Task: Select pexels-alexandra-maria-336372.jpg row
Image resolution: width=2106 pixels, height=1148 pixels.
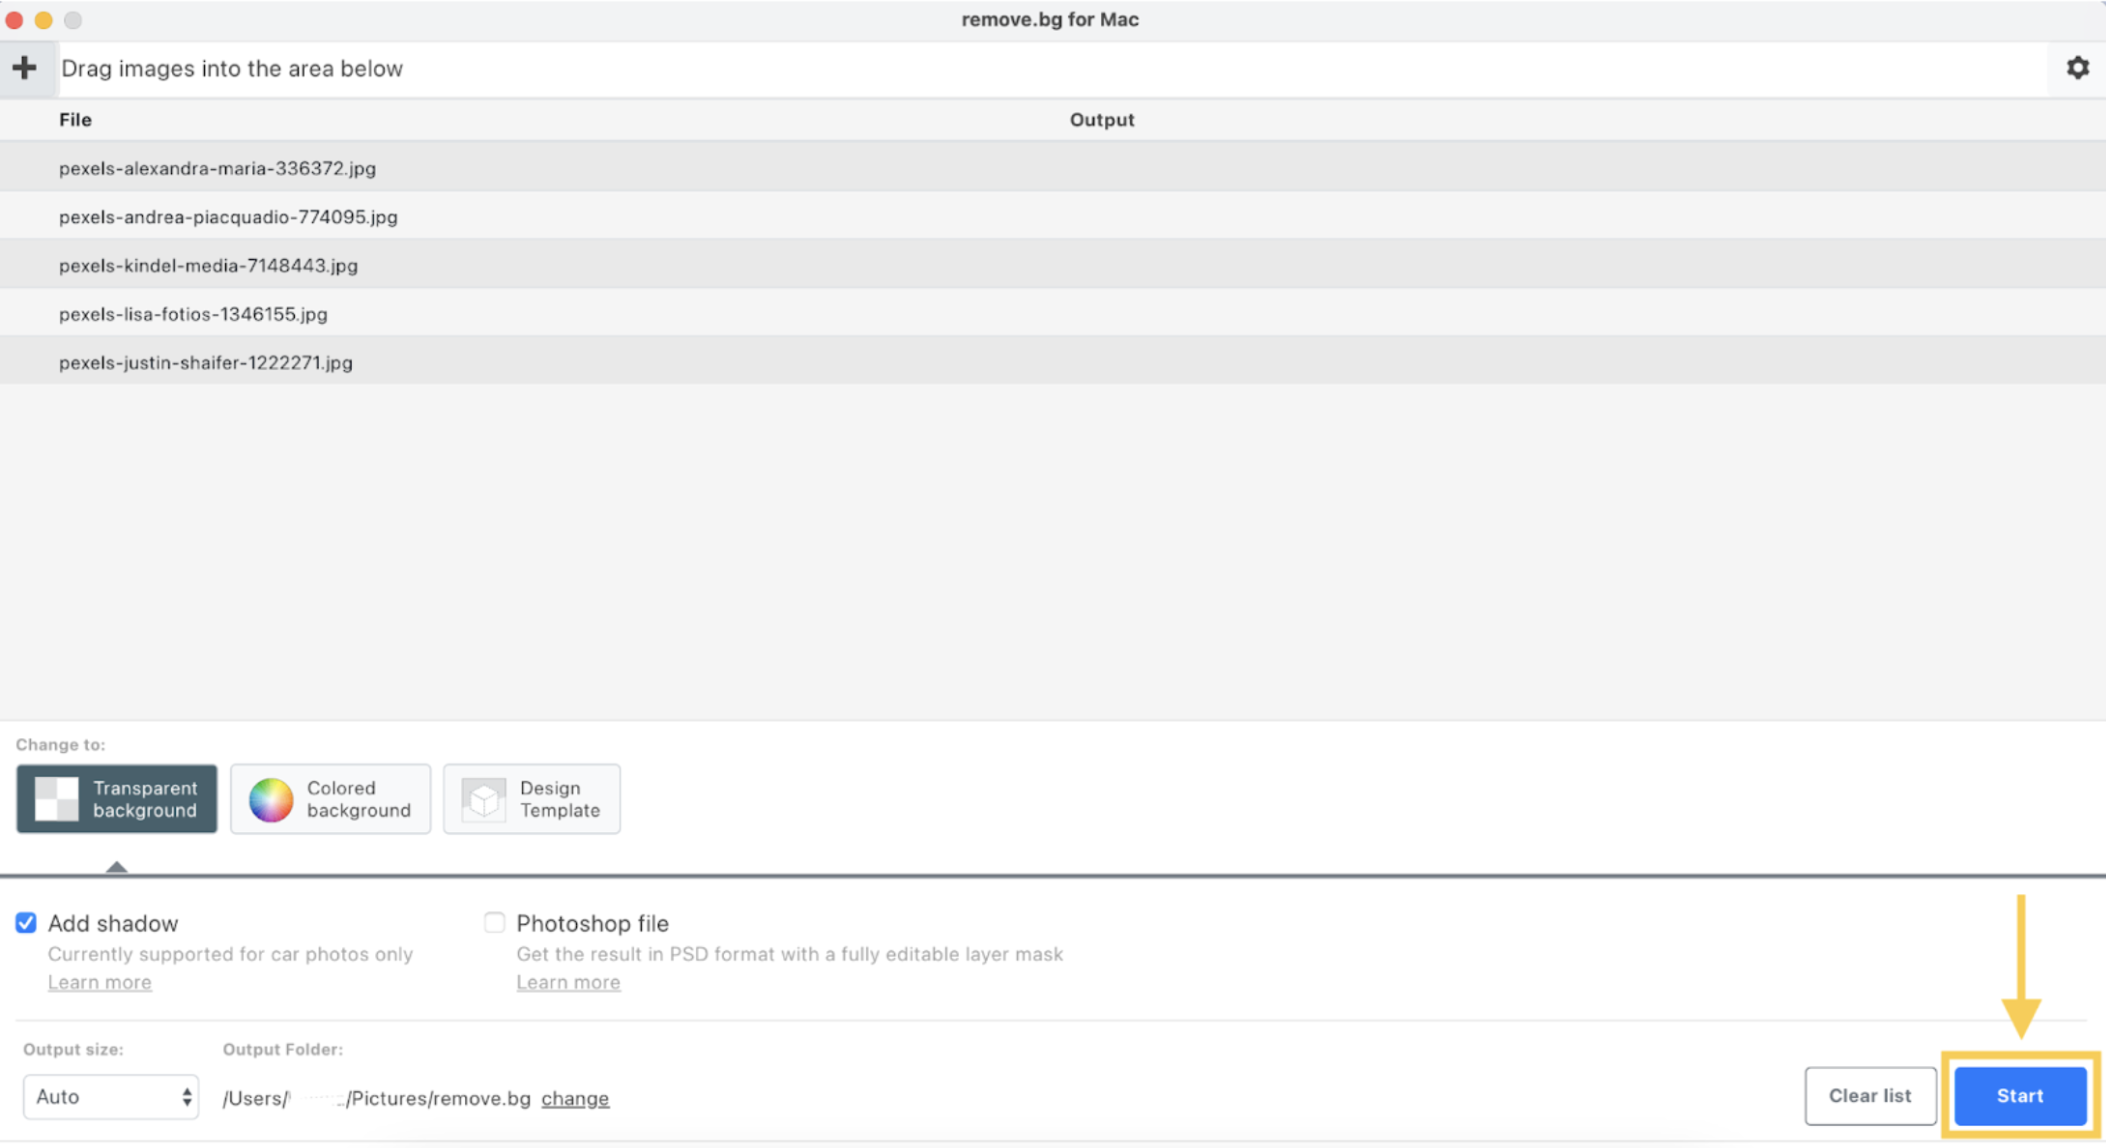Action: point(1053,168)
